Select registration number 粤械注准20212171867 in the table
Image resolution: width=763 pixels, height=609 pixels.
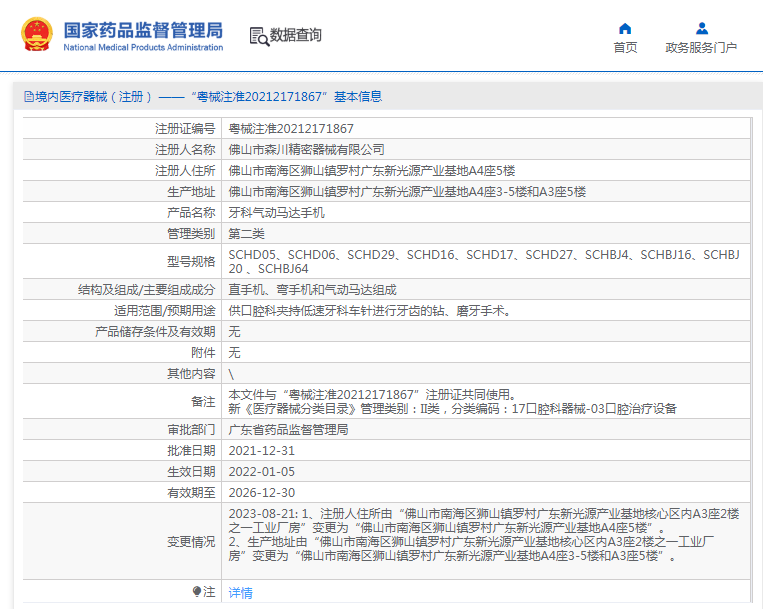291,129
